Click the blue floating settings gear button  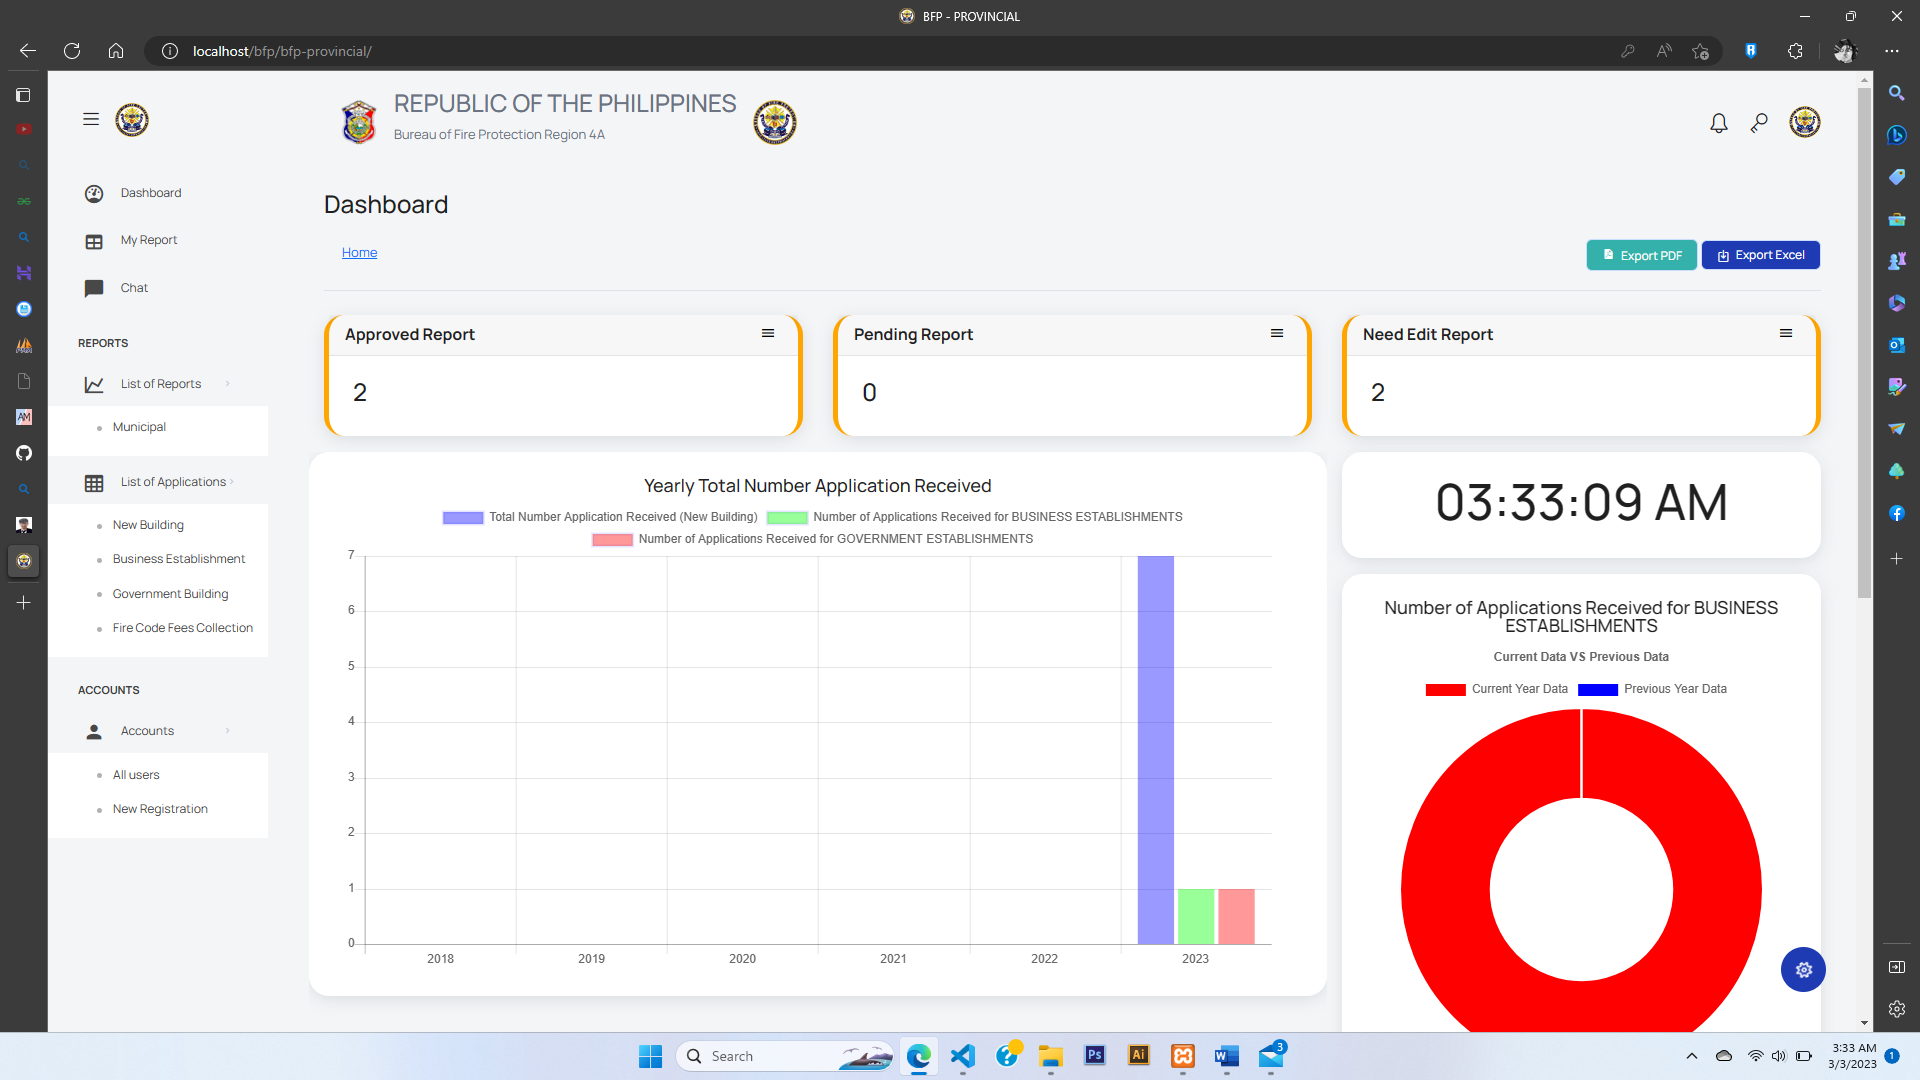coord(1803,969)
